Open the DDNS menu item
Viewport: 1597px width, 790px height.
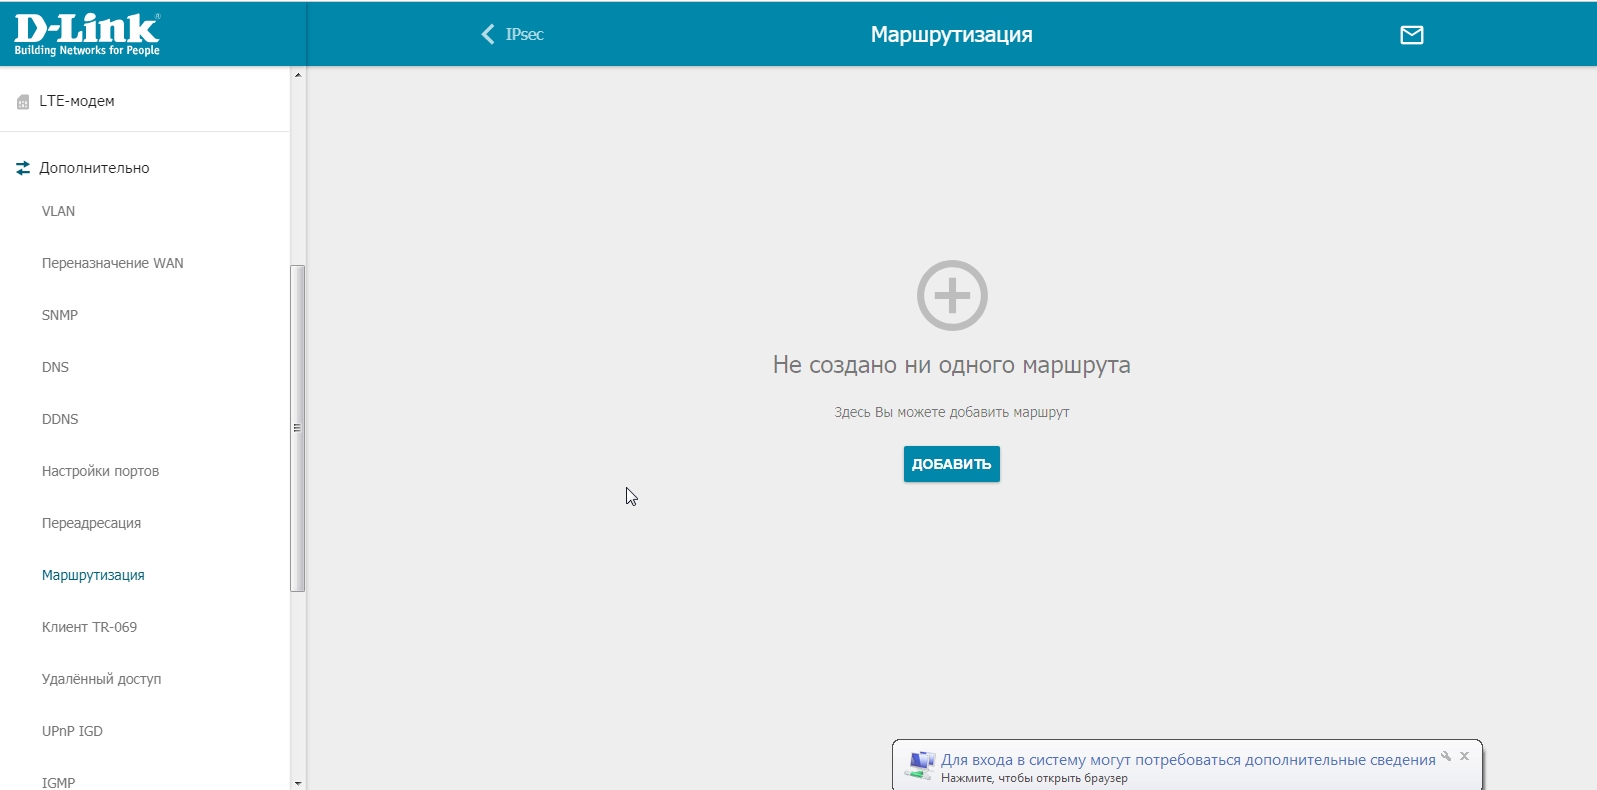[x=60, y=419]
